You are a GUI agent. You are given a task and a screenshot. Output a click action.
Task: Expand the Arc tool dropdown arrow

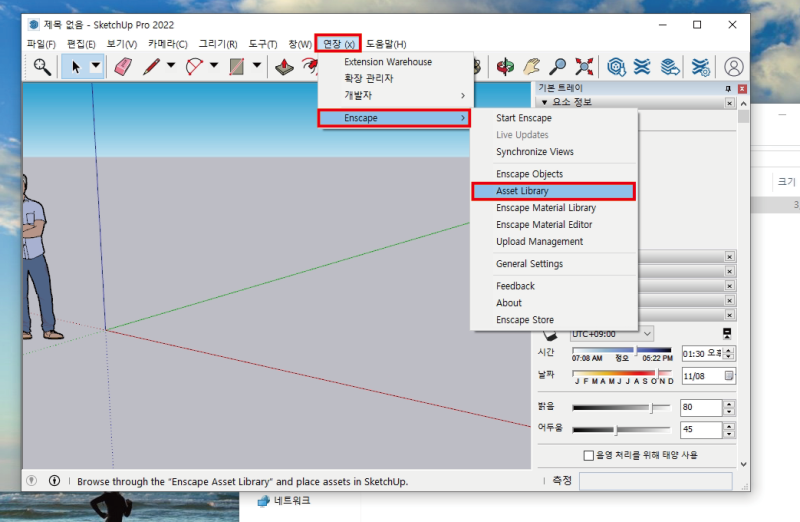[214, 65]
